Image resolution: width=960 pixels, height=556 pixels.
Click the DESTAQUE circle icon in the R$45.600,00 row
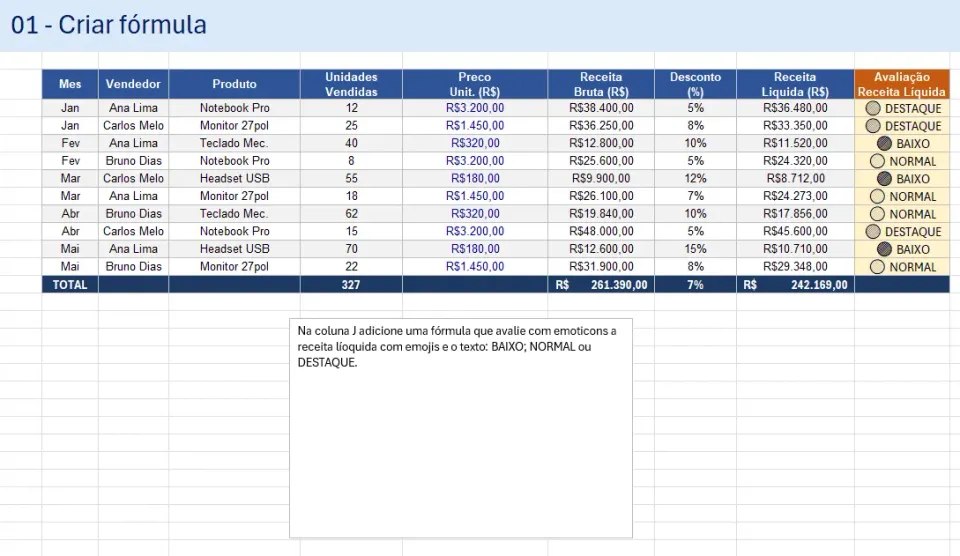click(x=873, y=231)
